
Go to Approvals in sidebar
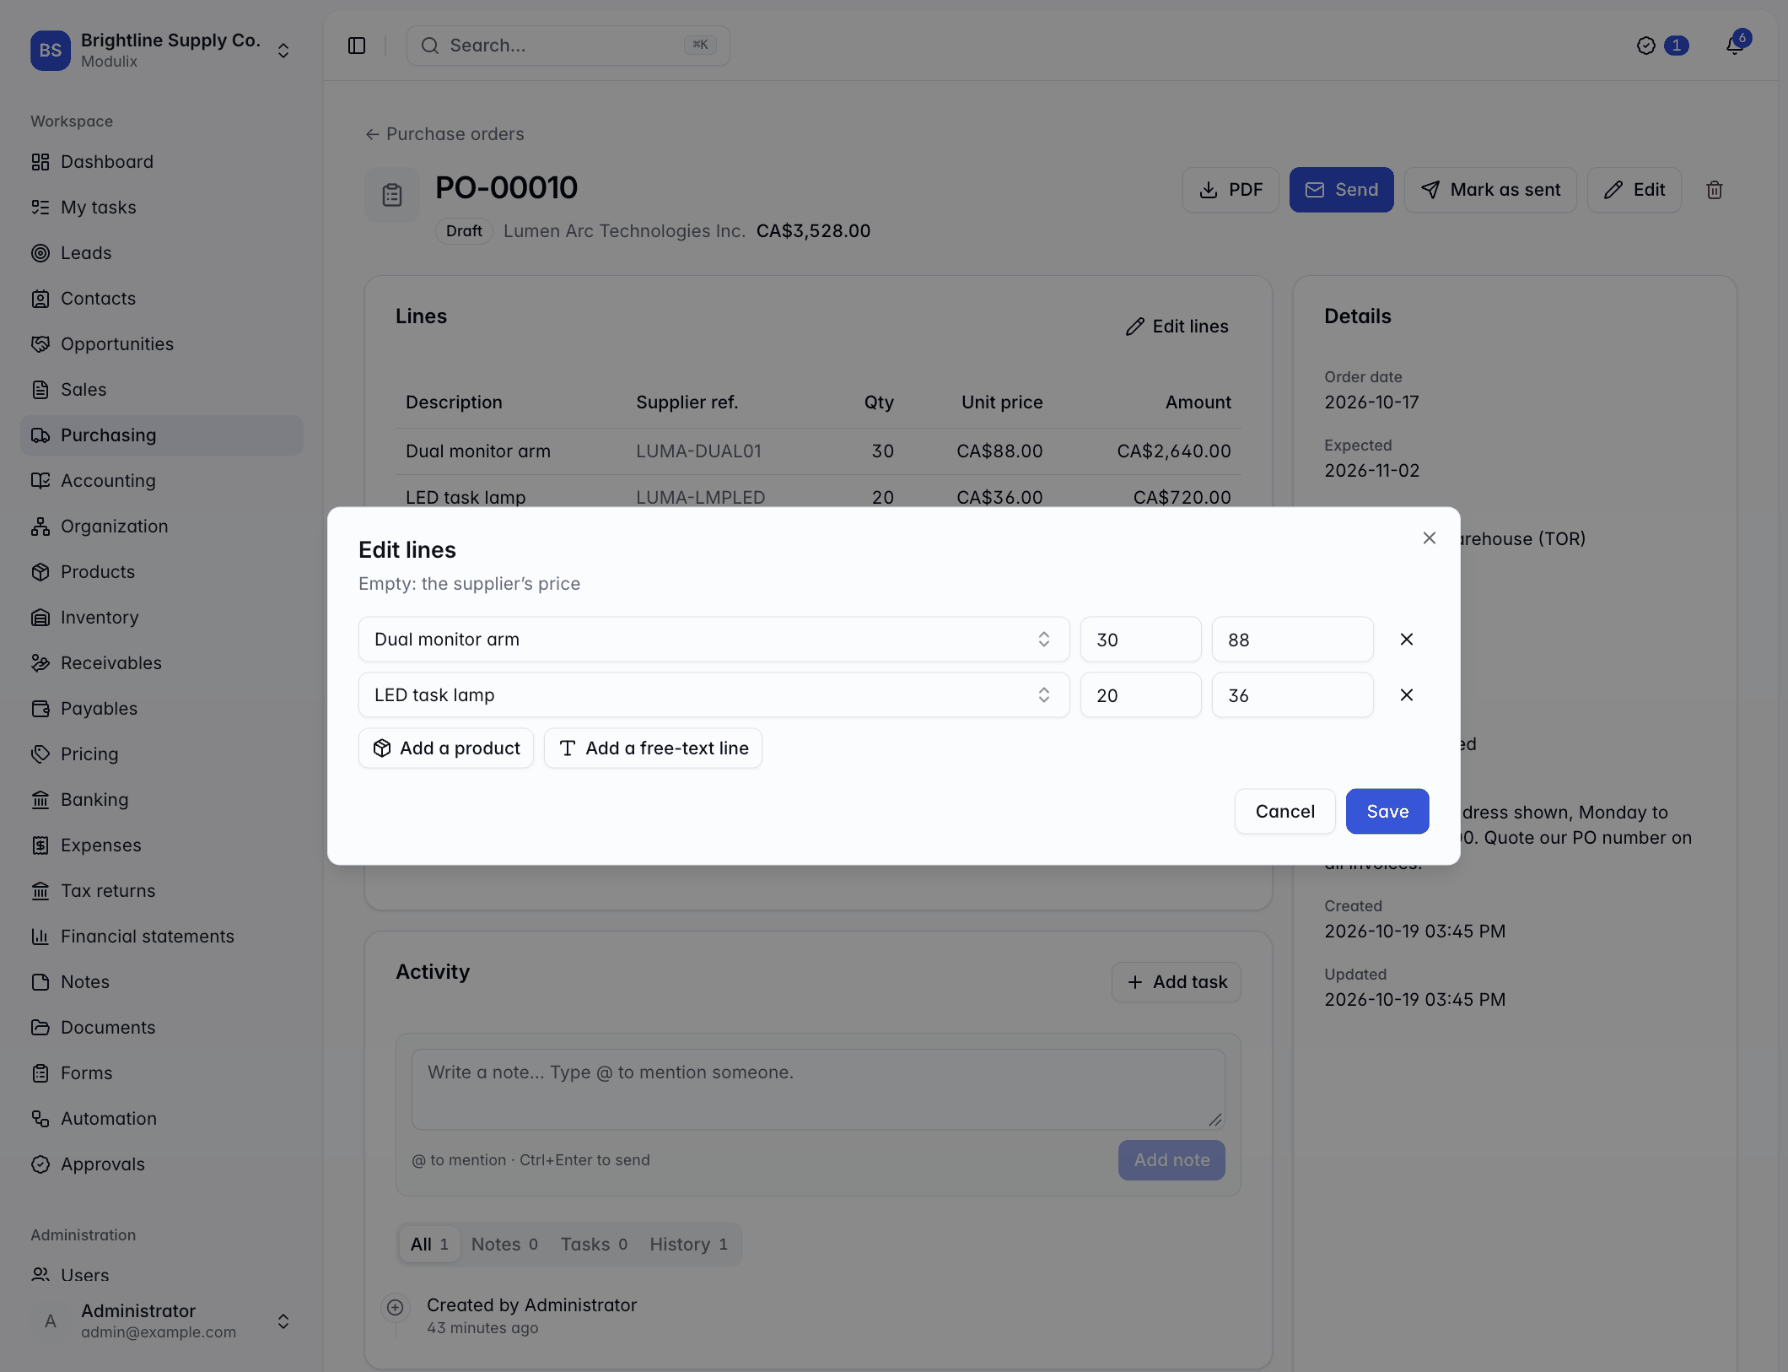[161, 1164]
